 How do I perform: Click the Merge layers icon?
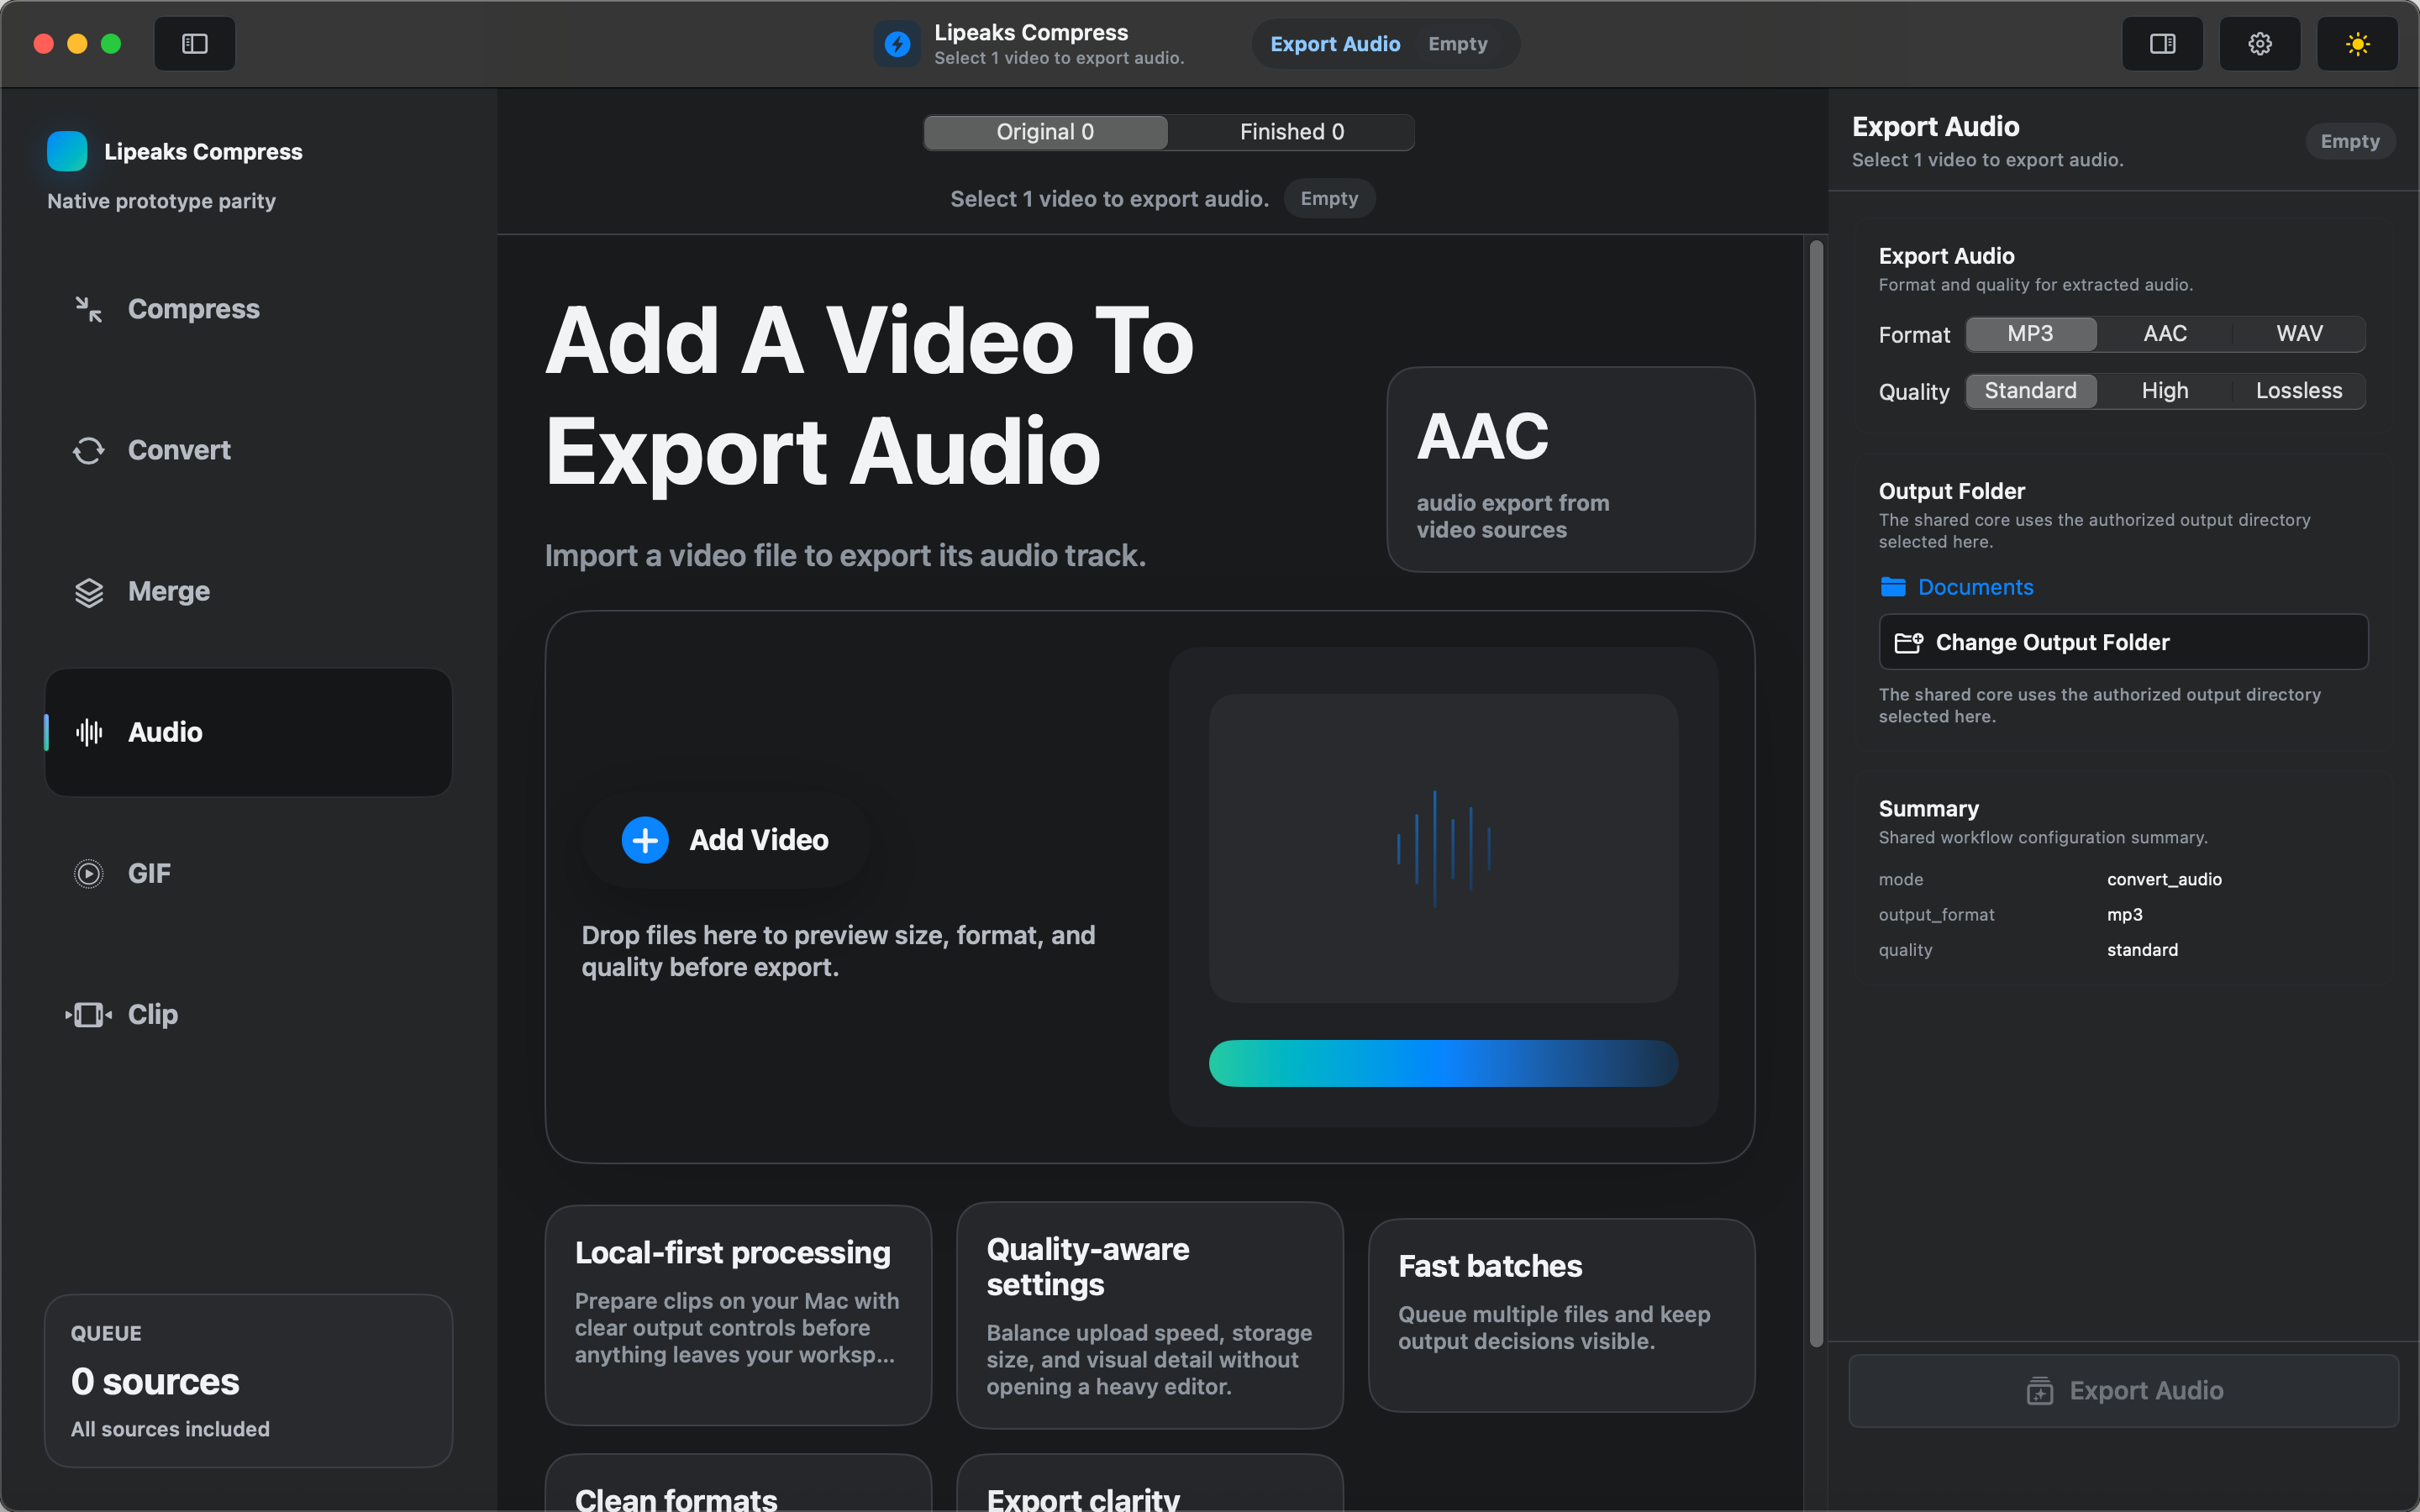pos(89,592)
